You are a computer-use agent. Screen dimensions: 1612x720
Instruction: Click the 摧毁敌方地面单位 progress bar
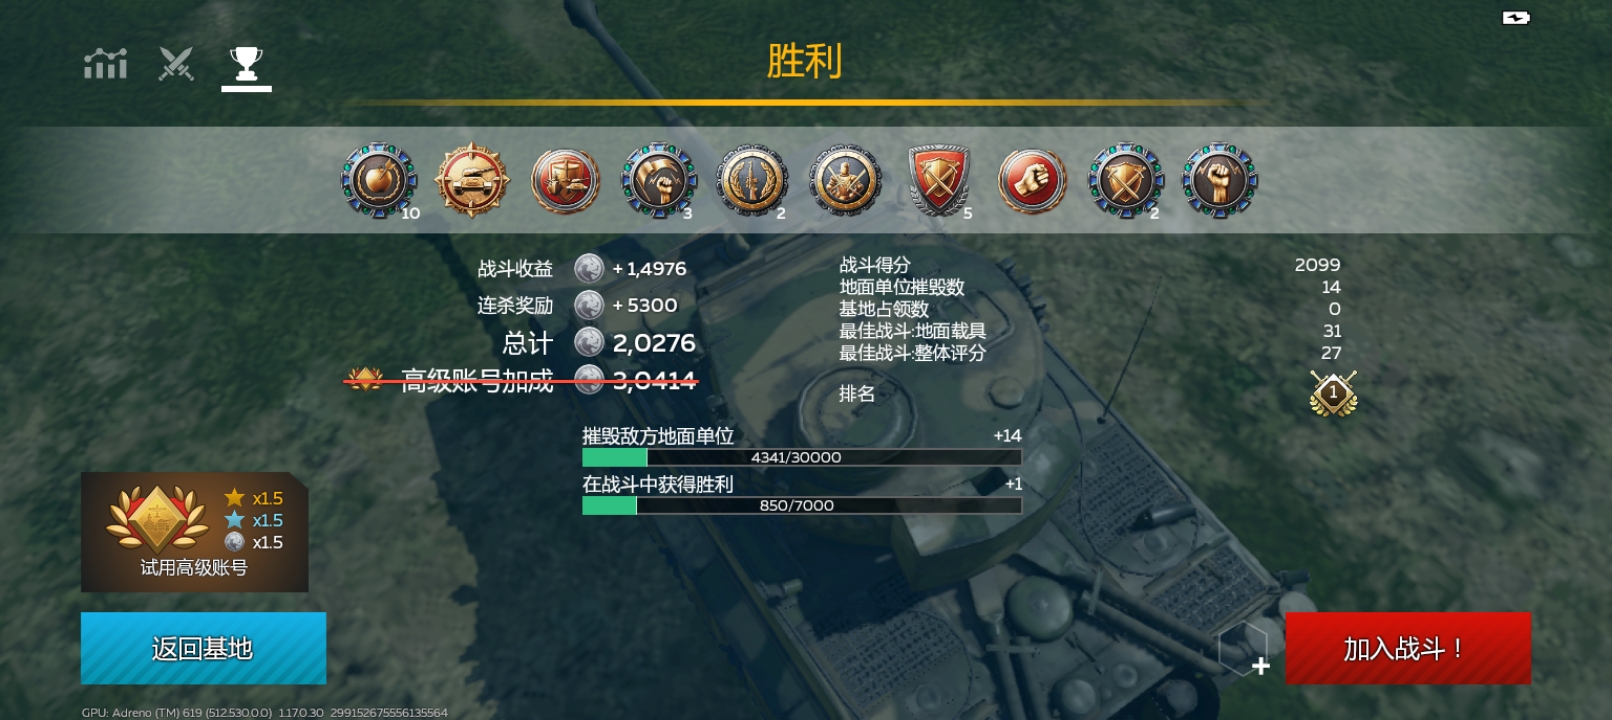click(802, 457)
